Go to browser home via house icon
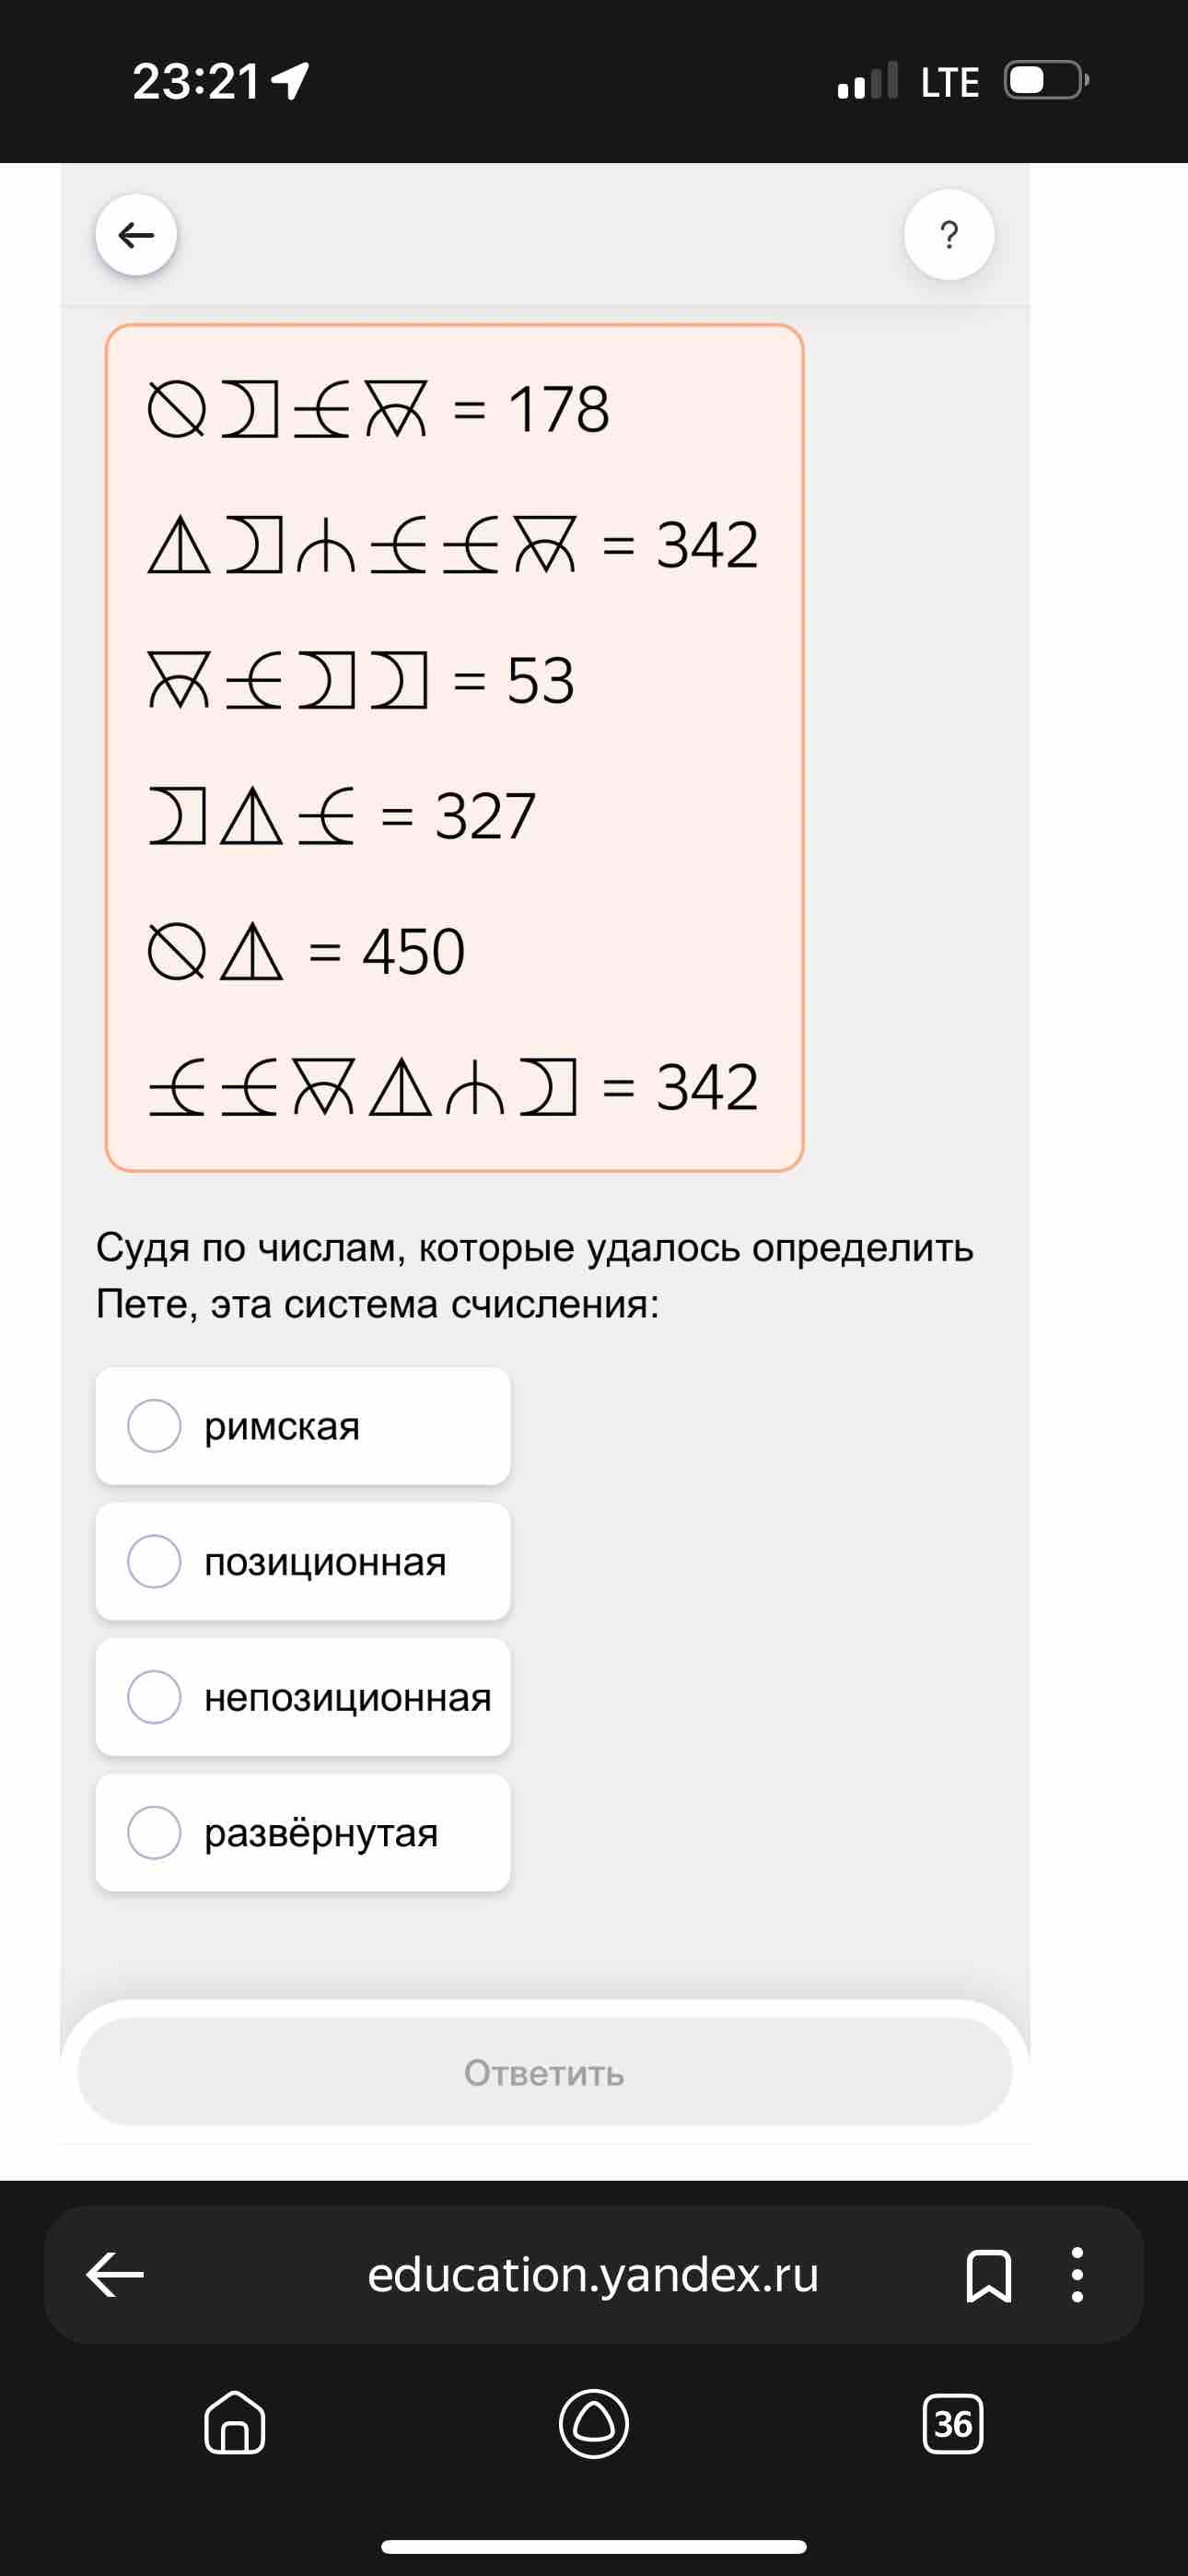The image size is (1188, 2576). [234, 2422]
